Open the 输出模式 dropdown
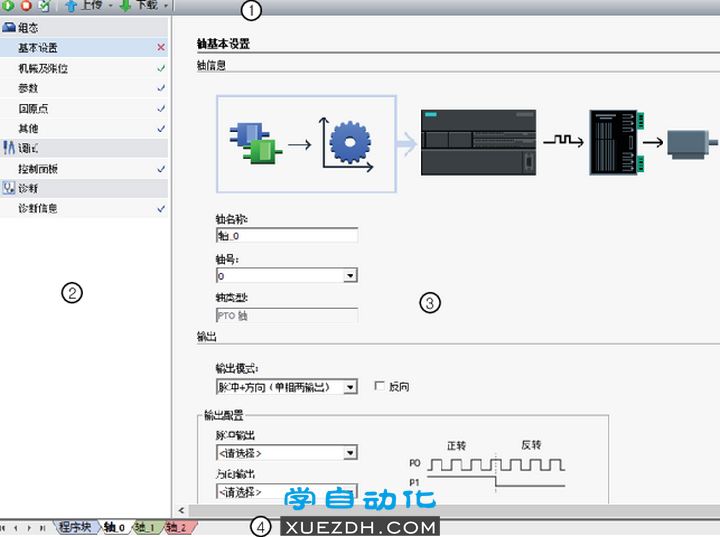The image size is (720, 537). point(350,387)
